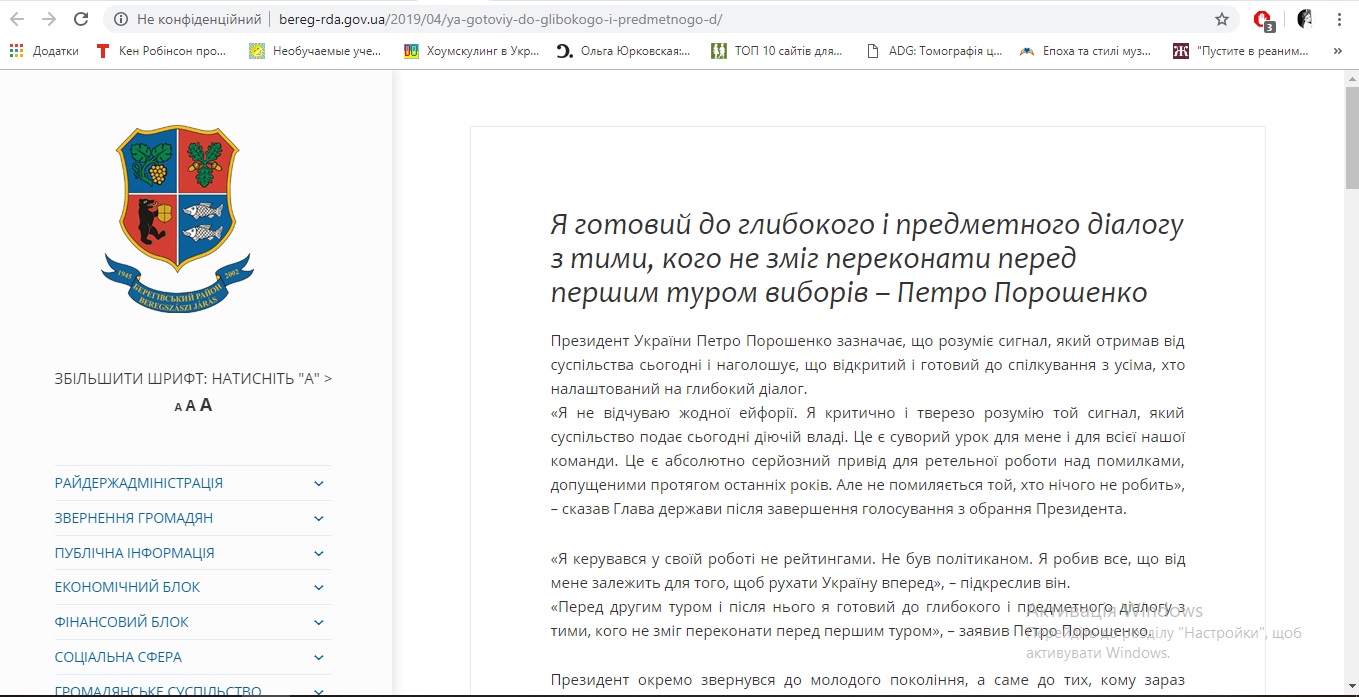Image resolution: width=1359 pixels, height=697 pixels.
Task: Go forward one page in the browser
Action: (49, 19)
